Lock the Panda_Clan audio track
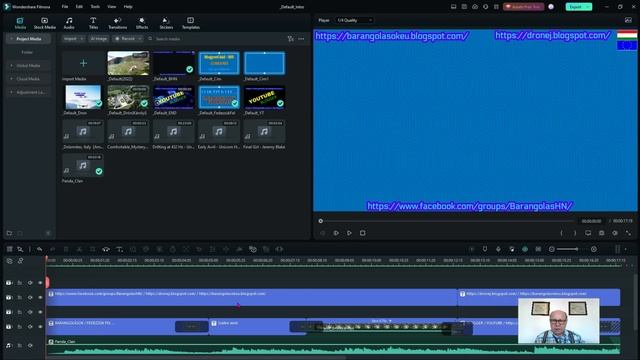640x360 pixels. click(x=19, y=345)
